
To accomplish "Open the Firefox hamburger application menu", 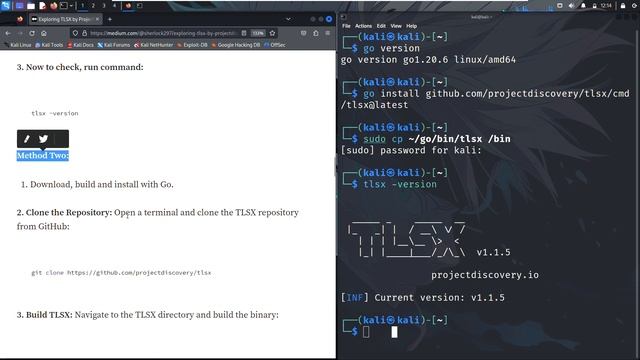I will click(328, 33).
